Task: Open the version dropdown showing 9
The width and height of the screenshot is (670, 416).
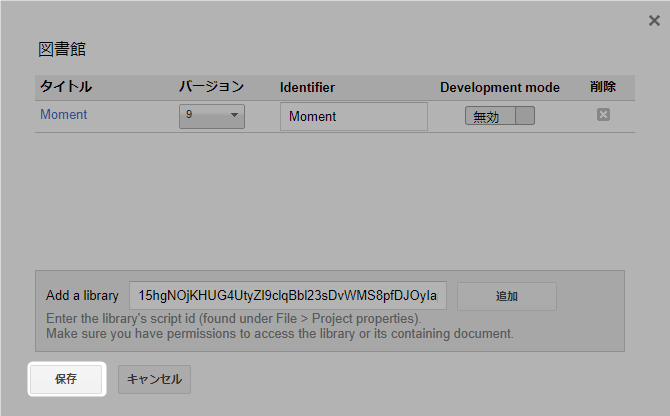Action: click(212, 116)
